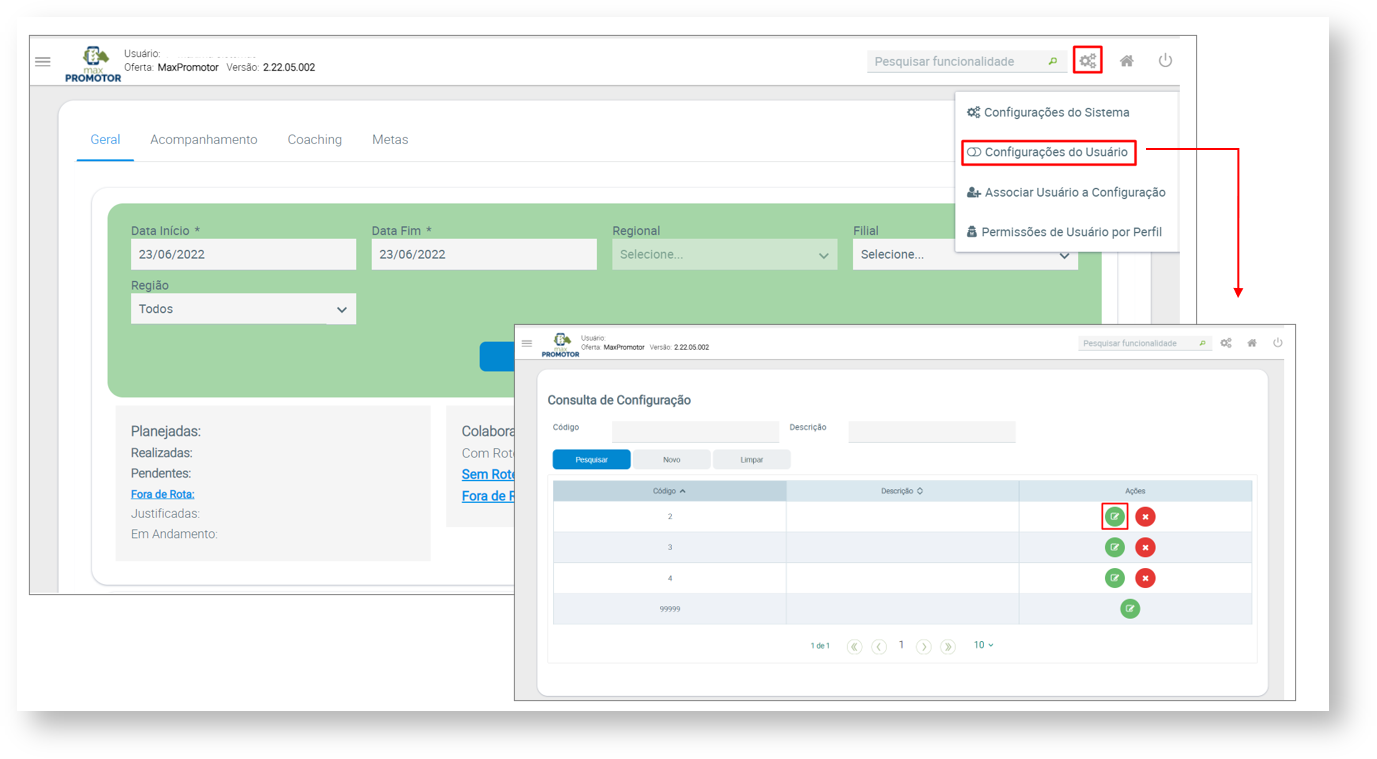Open the Fora de Rota link

[x=162, y=494]
